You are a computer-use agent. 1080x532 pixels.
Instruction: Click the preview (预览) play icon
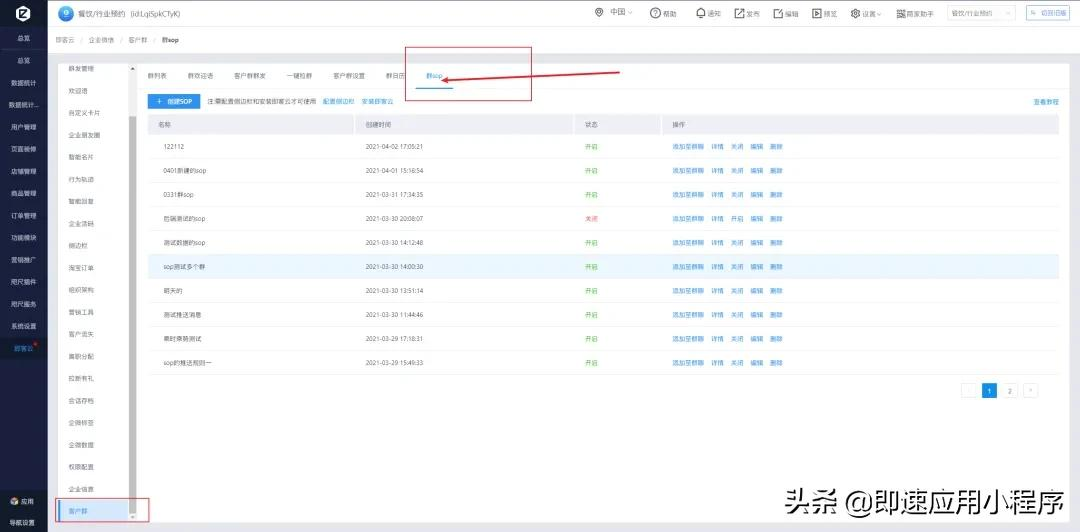817,13
